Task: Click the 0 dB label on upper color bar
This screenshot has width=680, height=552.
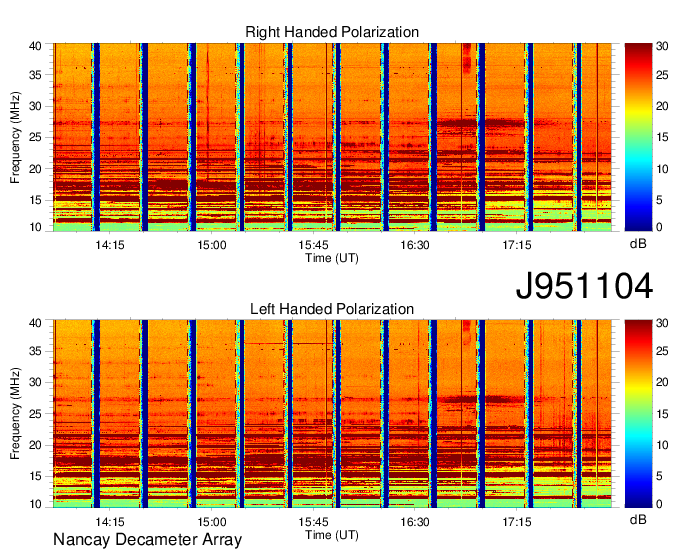Action: (659, 227)
